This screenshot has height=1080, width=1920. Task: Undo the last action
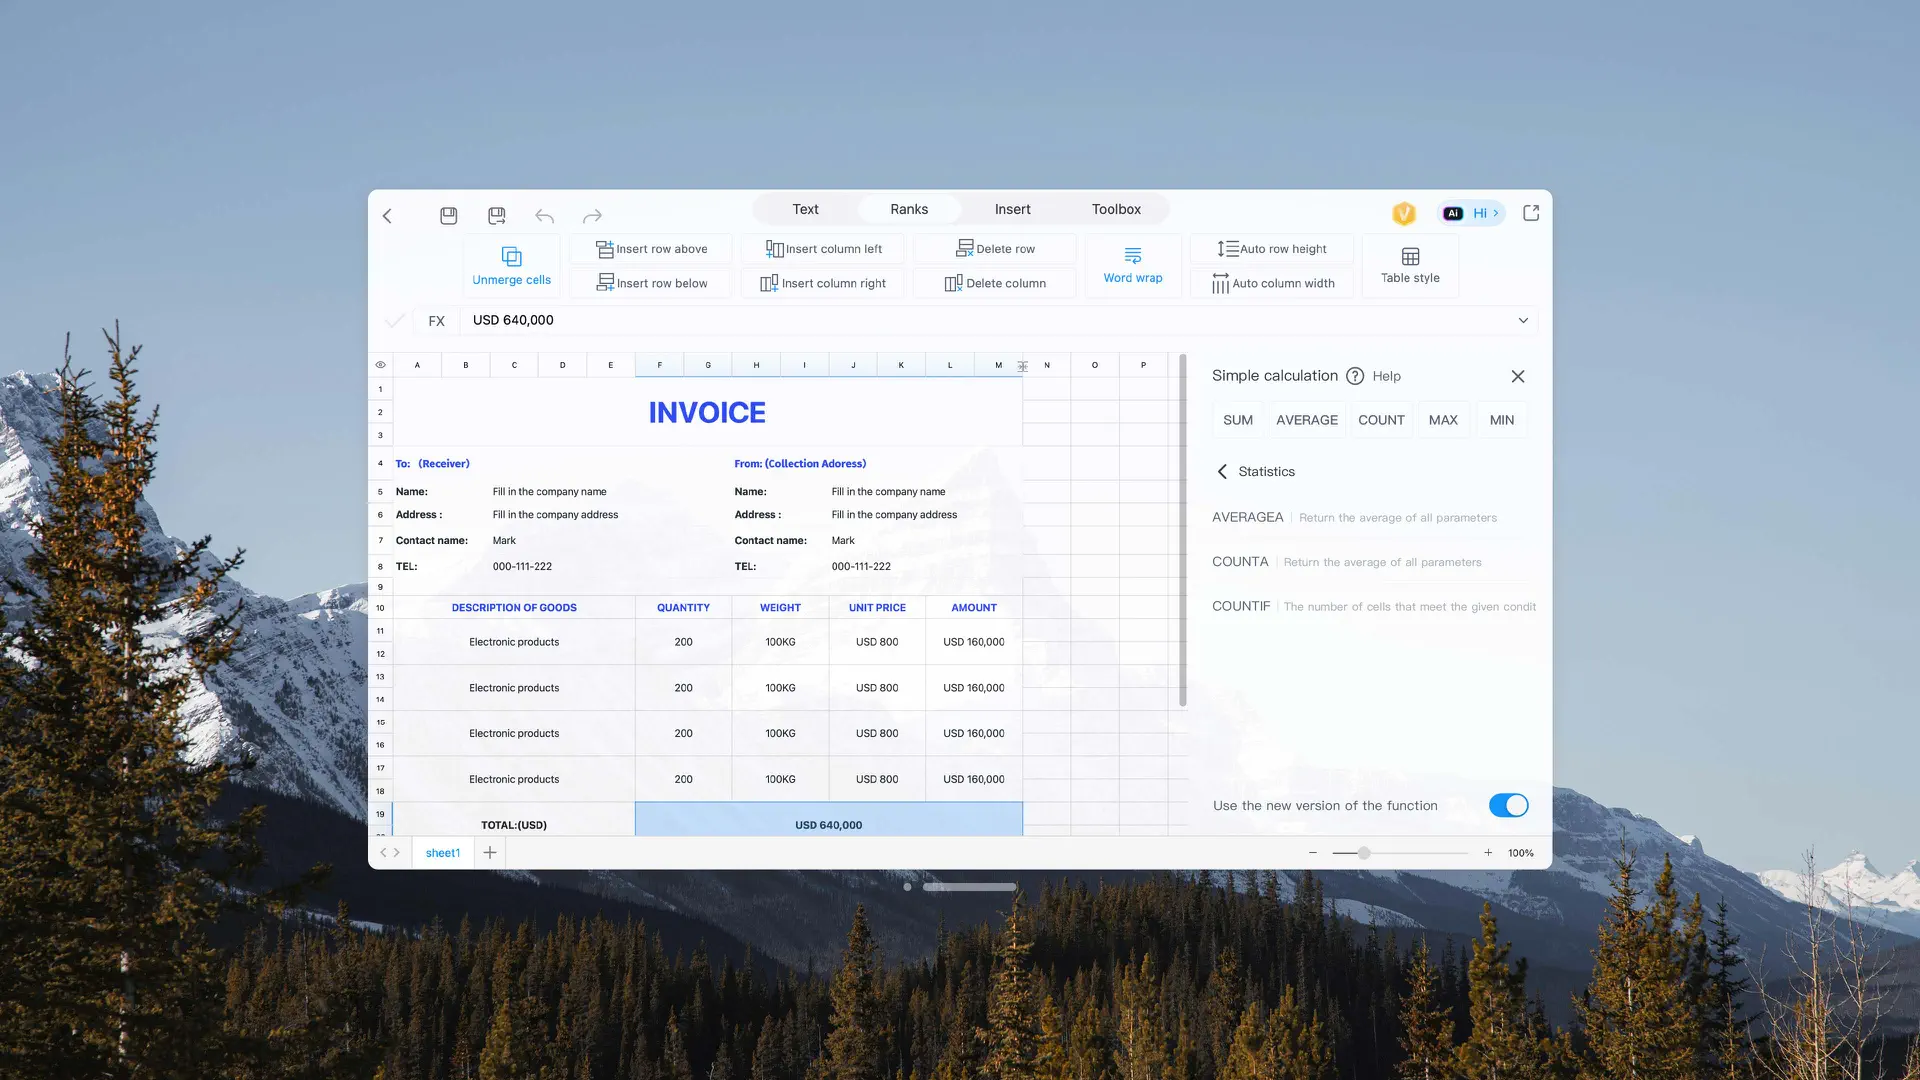click(x=544, y=215)
